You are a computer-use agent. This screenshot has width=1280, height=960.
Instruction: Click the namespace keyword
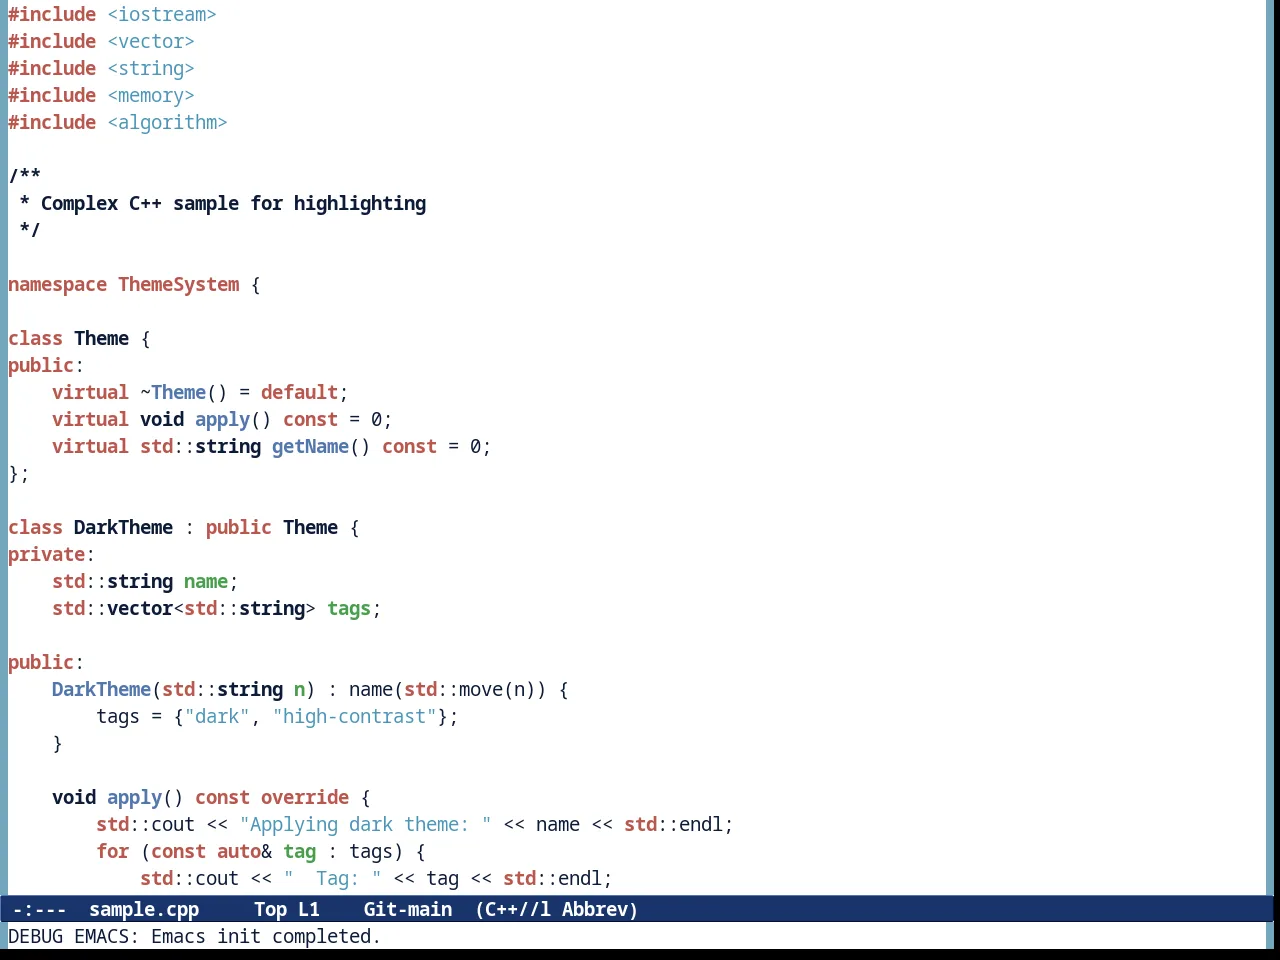[x=57, y=284]
